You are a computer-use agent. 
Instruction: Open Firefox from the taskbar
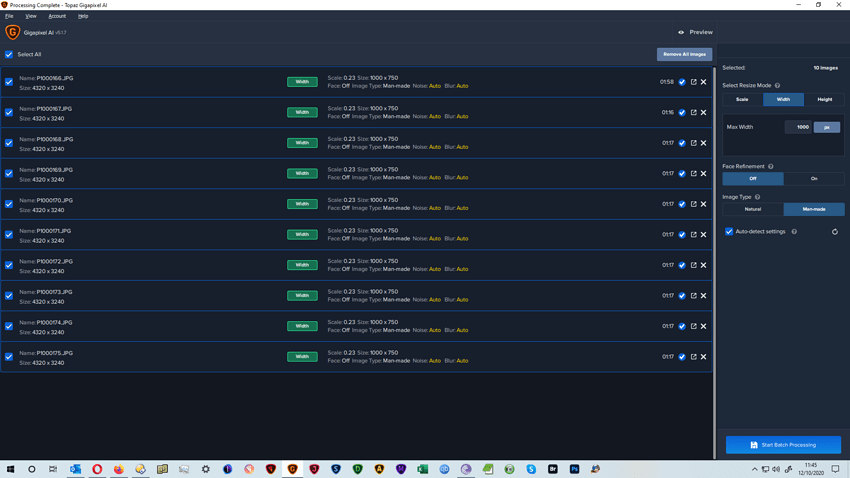point(119,469)
